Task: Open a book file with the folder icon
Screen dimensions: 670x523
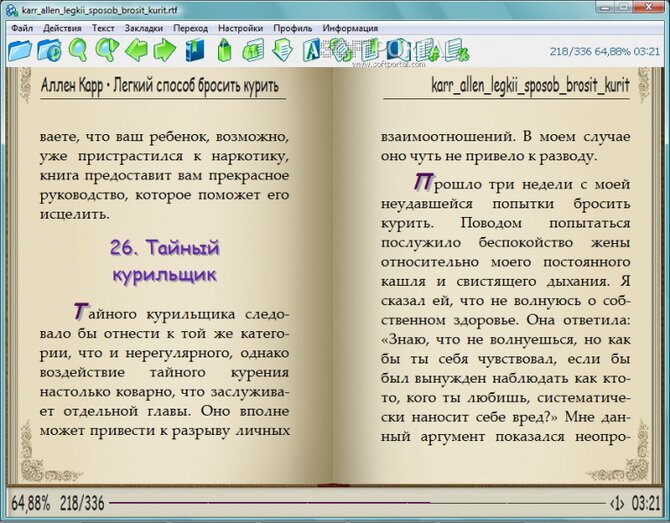Action: [20, 50]
